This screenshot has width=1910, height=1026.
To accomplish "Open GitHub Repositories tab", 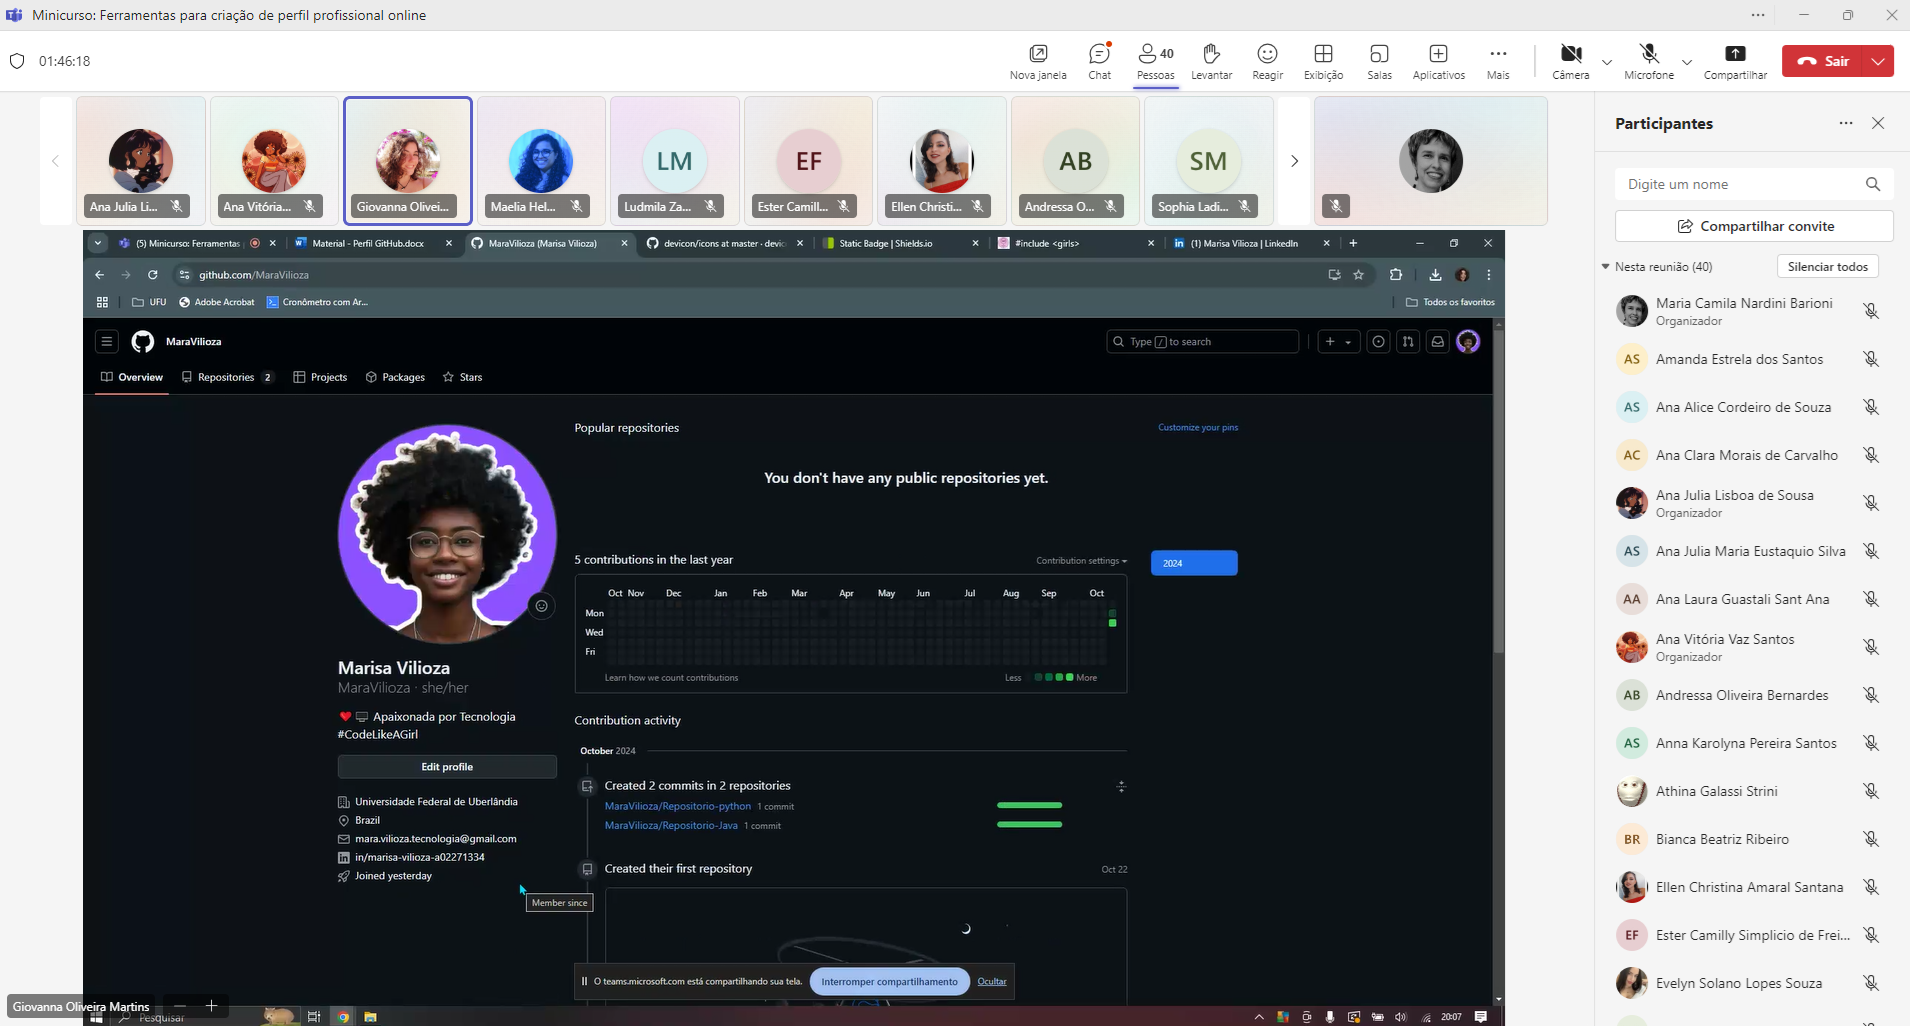I will tap(227, 377).
